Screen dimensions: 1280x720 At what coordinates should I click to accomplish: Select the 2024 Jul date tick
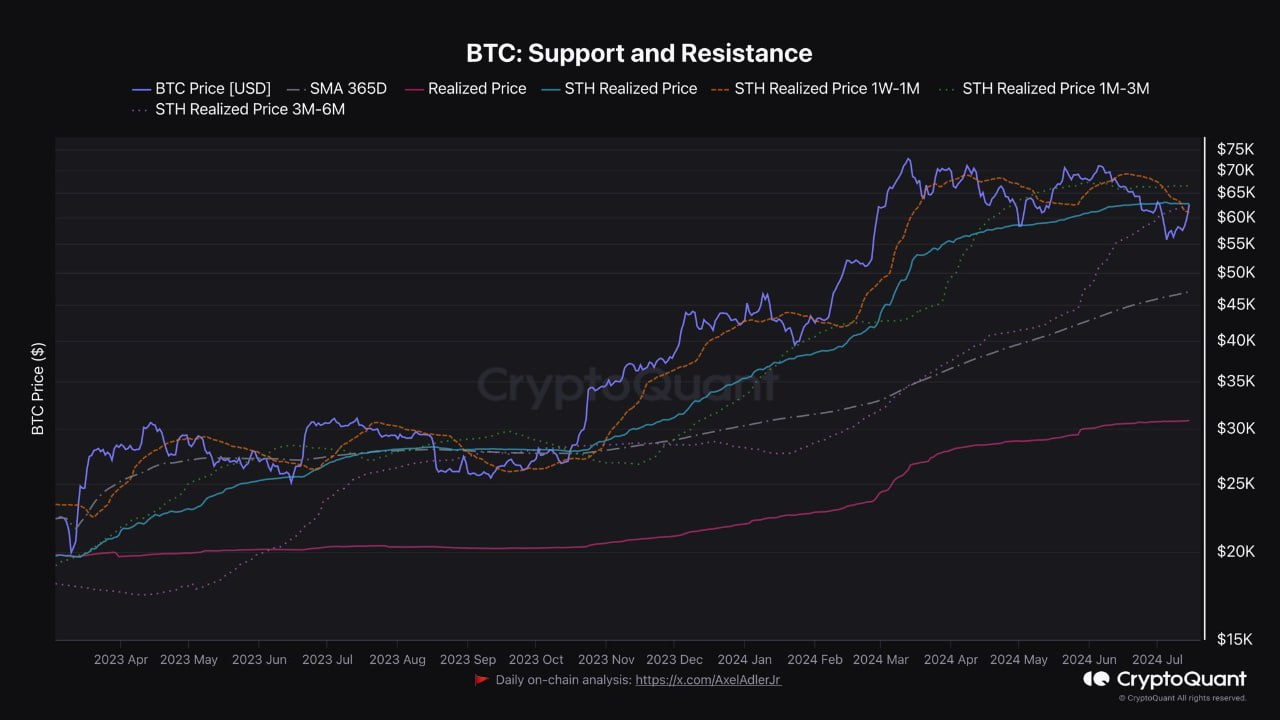pyautogui.click(x=1157, y=660)
